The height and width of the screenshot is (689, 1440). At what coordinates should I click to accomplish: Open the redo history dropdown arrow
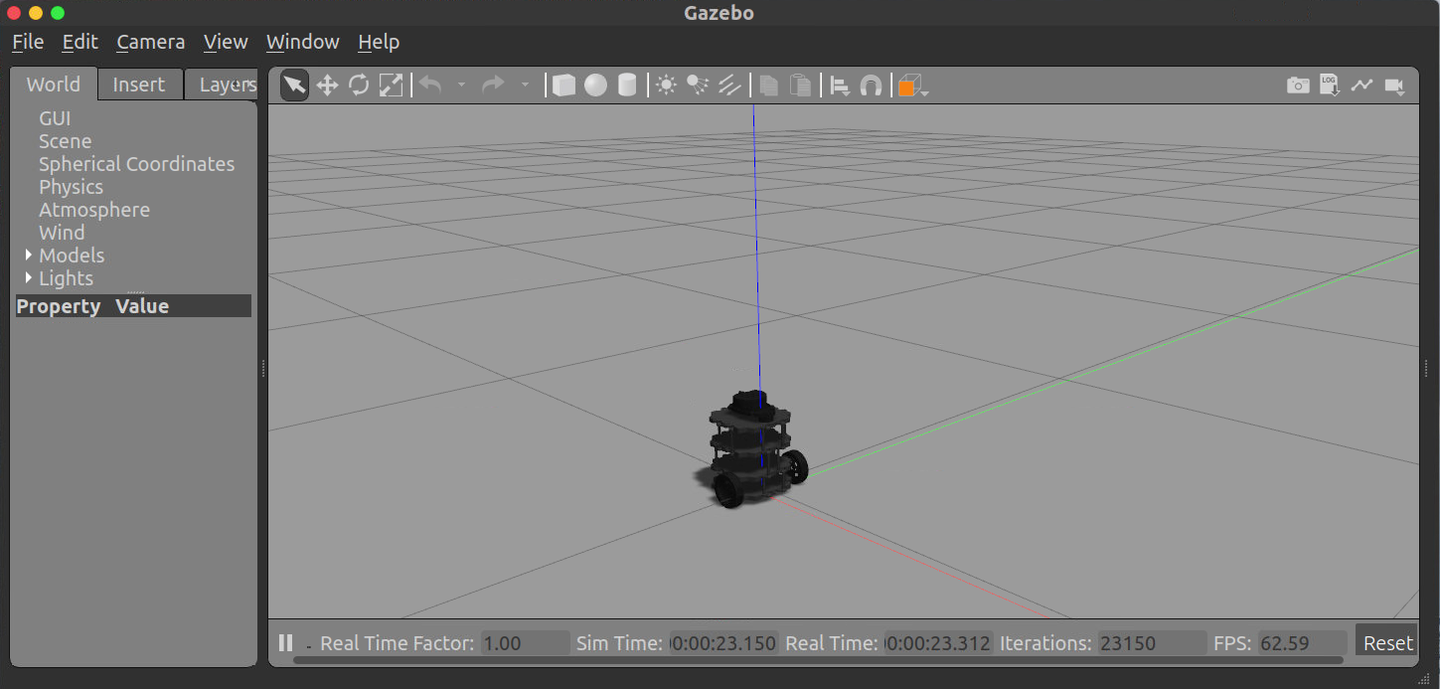point(525,85)
